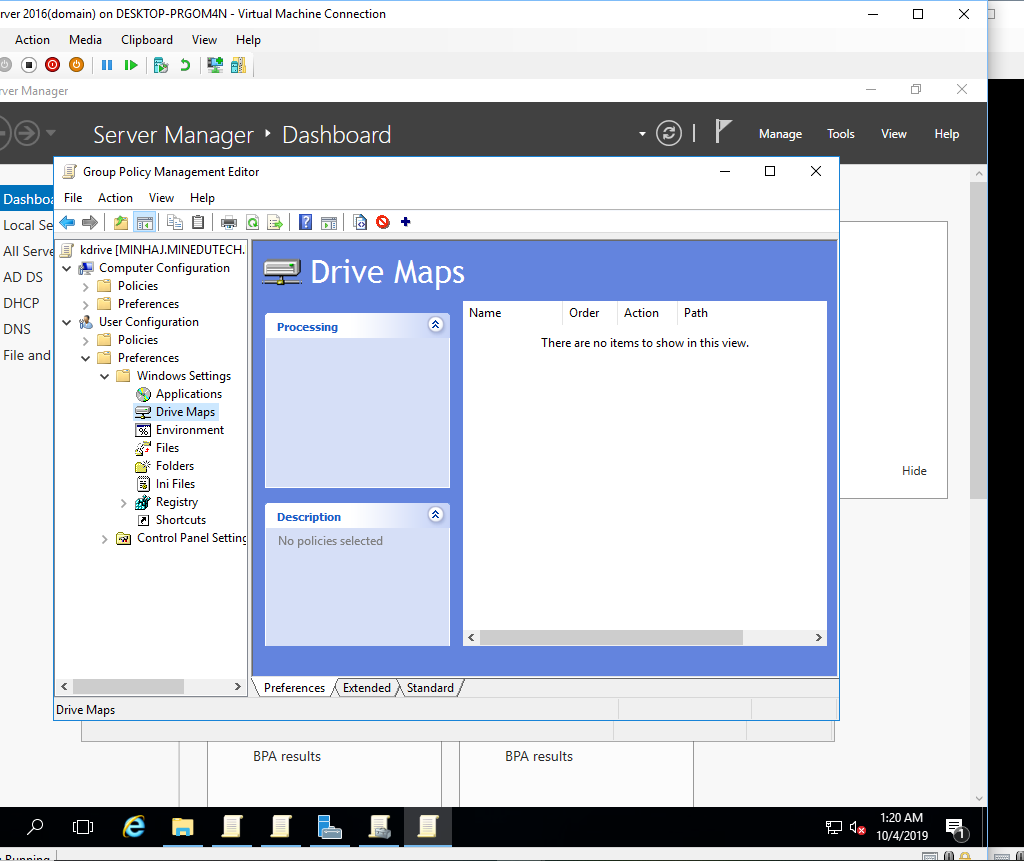Expand Preferences under Computer Configuration
The image size is (1024, 861).
(x=86, y=304)
